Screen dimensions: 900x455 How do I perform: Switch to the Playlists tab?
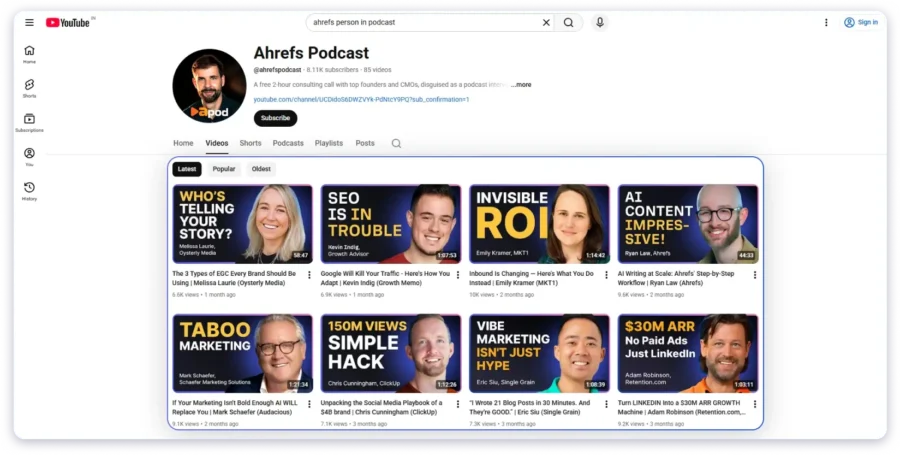click(329, 143)
